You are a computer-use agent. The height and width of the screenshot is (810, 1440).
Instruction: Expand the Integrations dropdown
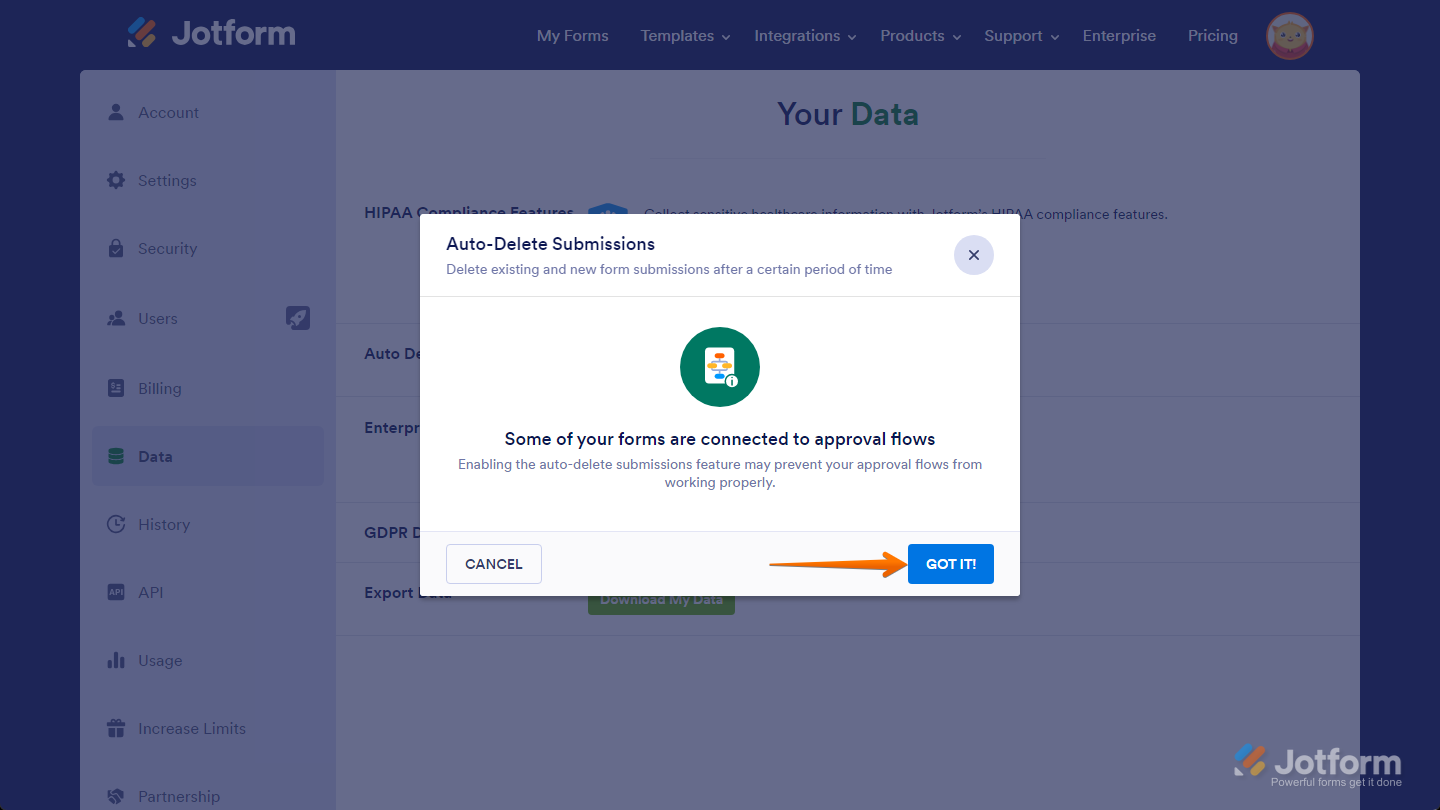(x=797, y=36)
